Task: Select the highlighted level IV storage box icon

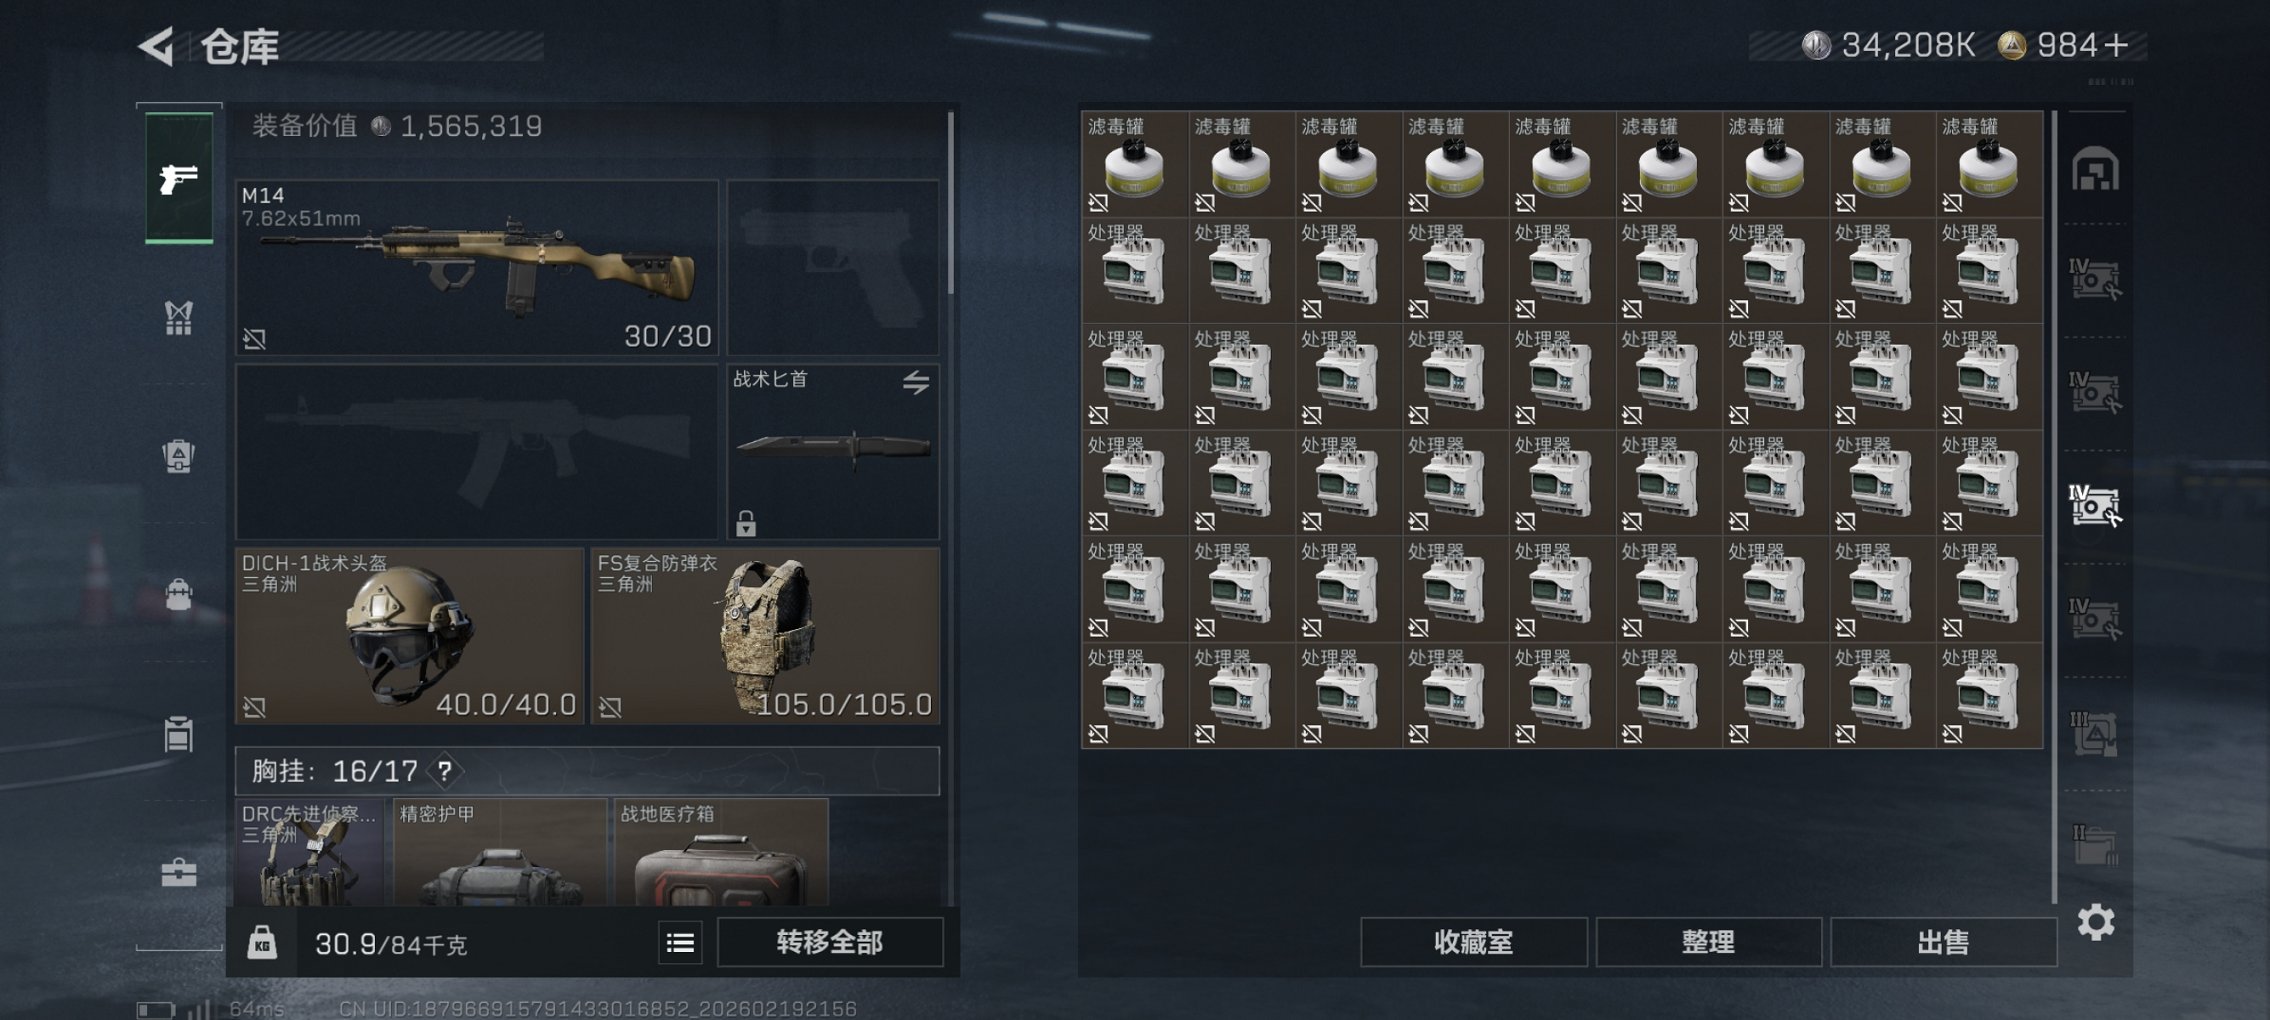Action: [x=2094, y=505]
